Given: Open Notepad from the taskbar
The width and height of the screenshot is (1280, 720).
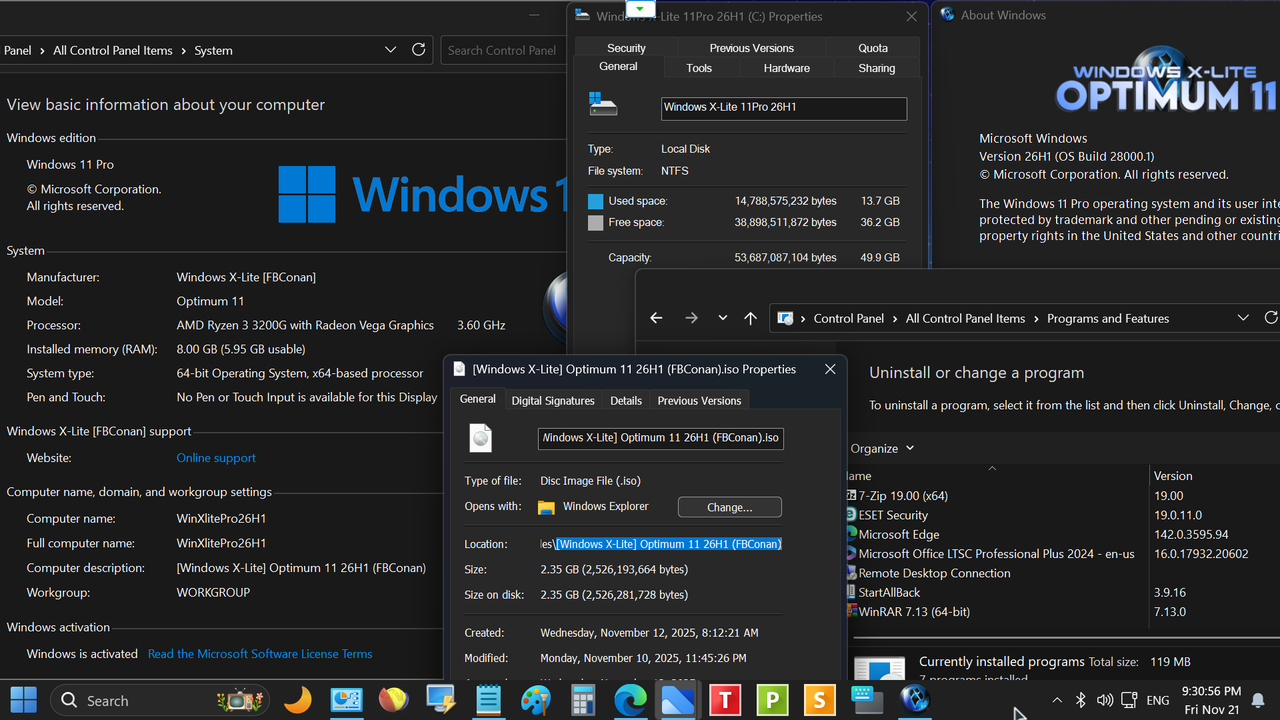Looking at the screenshot, I should tap(488, 700).
